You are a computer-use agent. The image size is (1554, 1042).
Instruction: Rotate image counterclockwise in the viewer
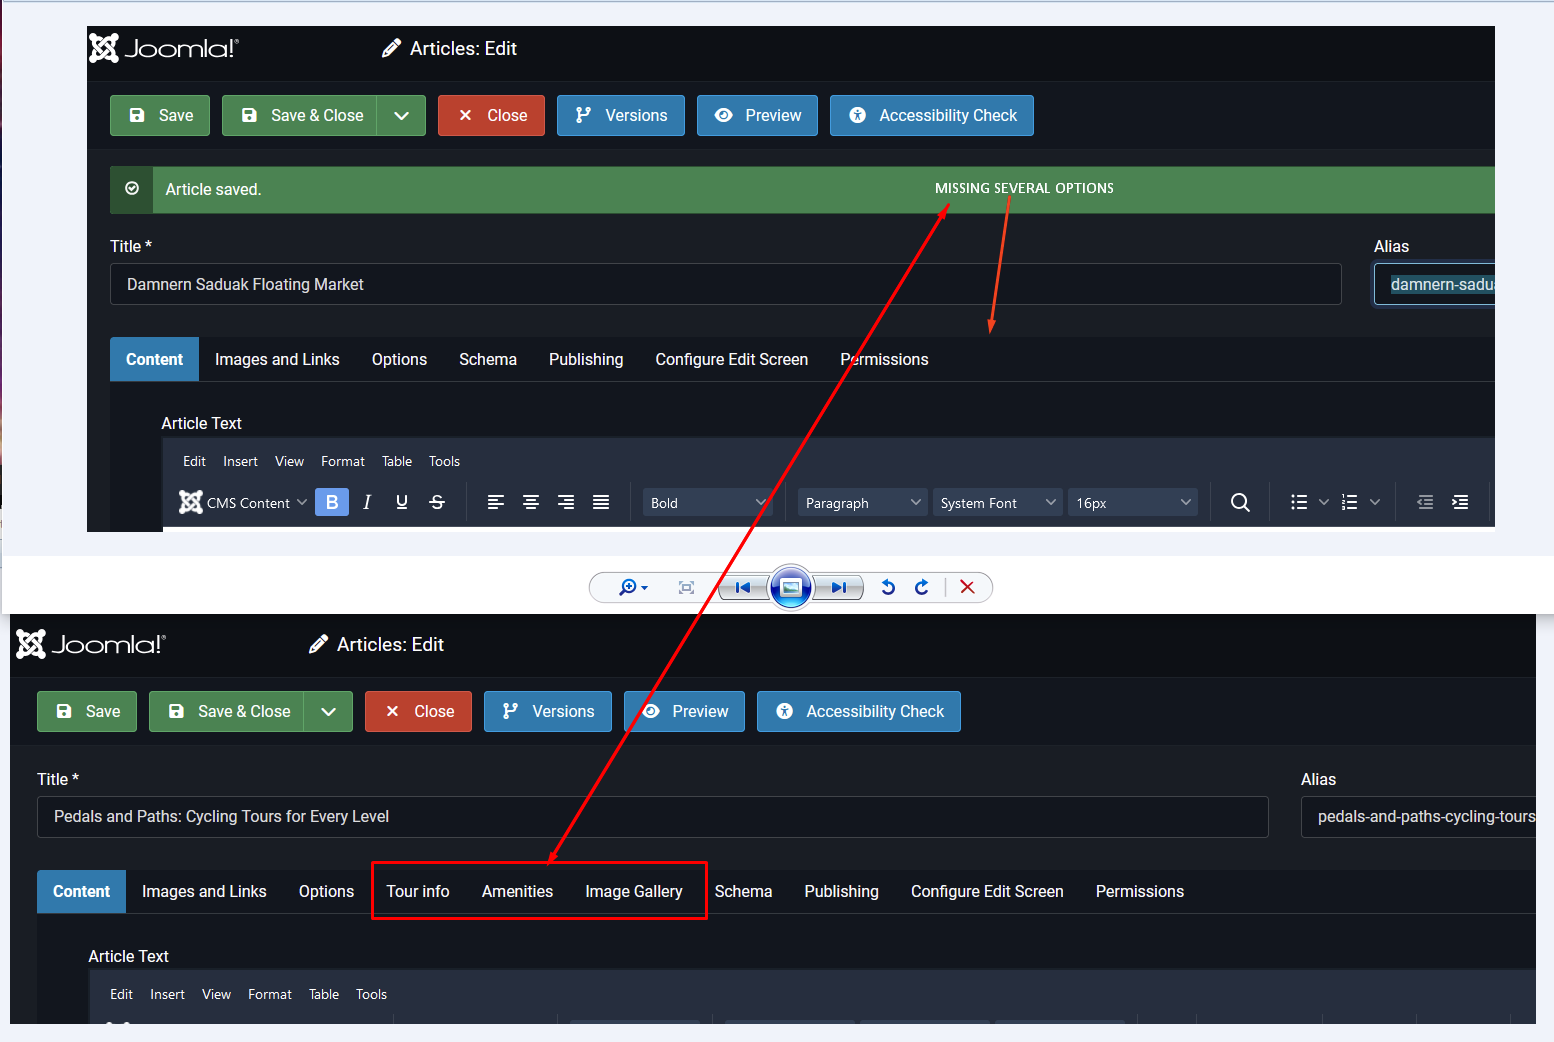888,587
